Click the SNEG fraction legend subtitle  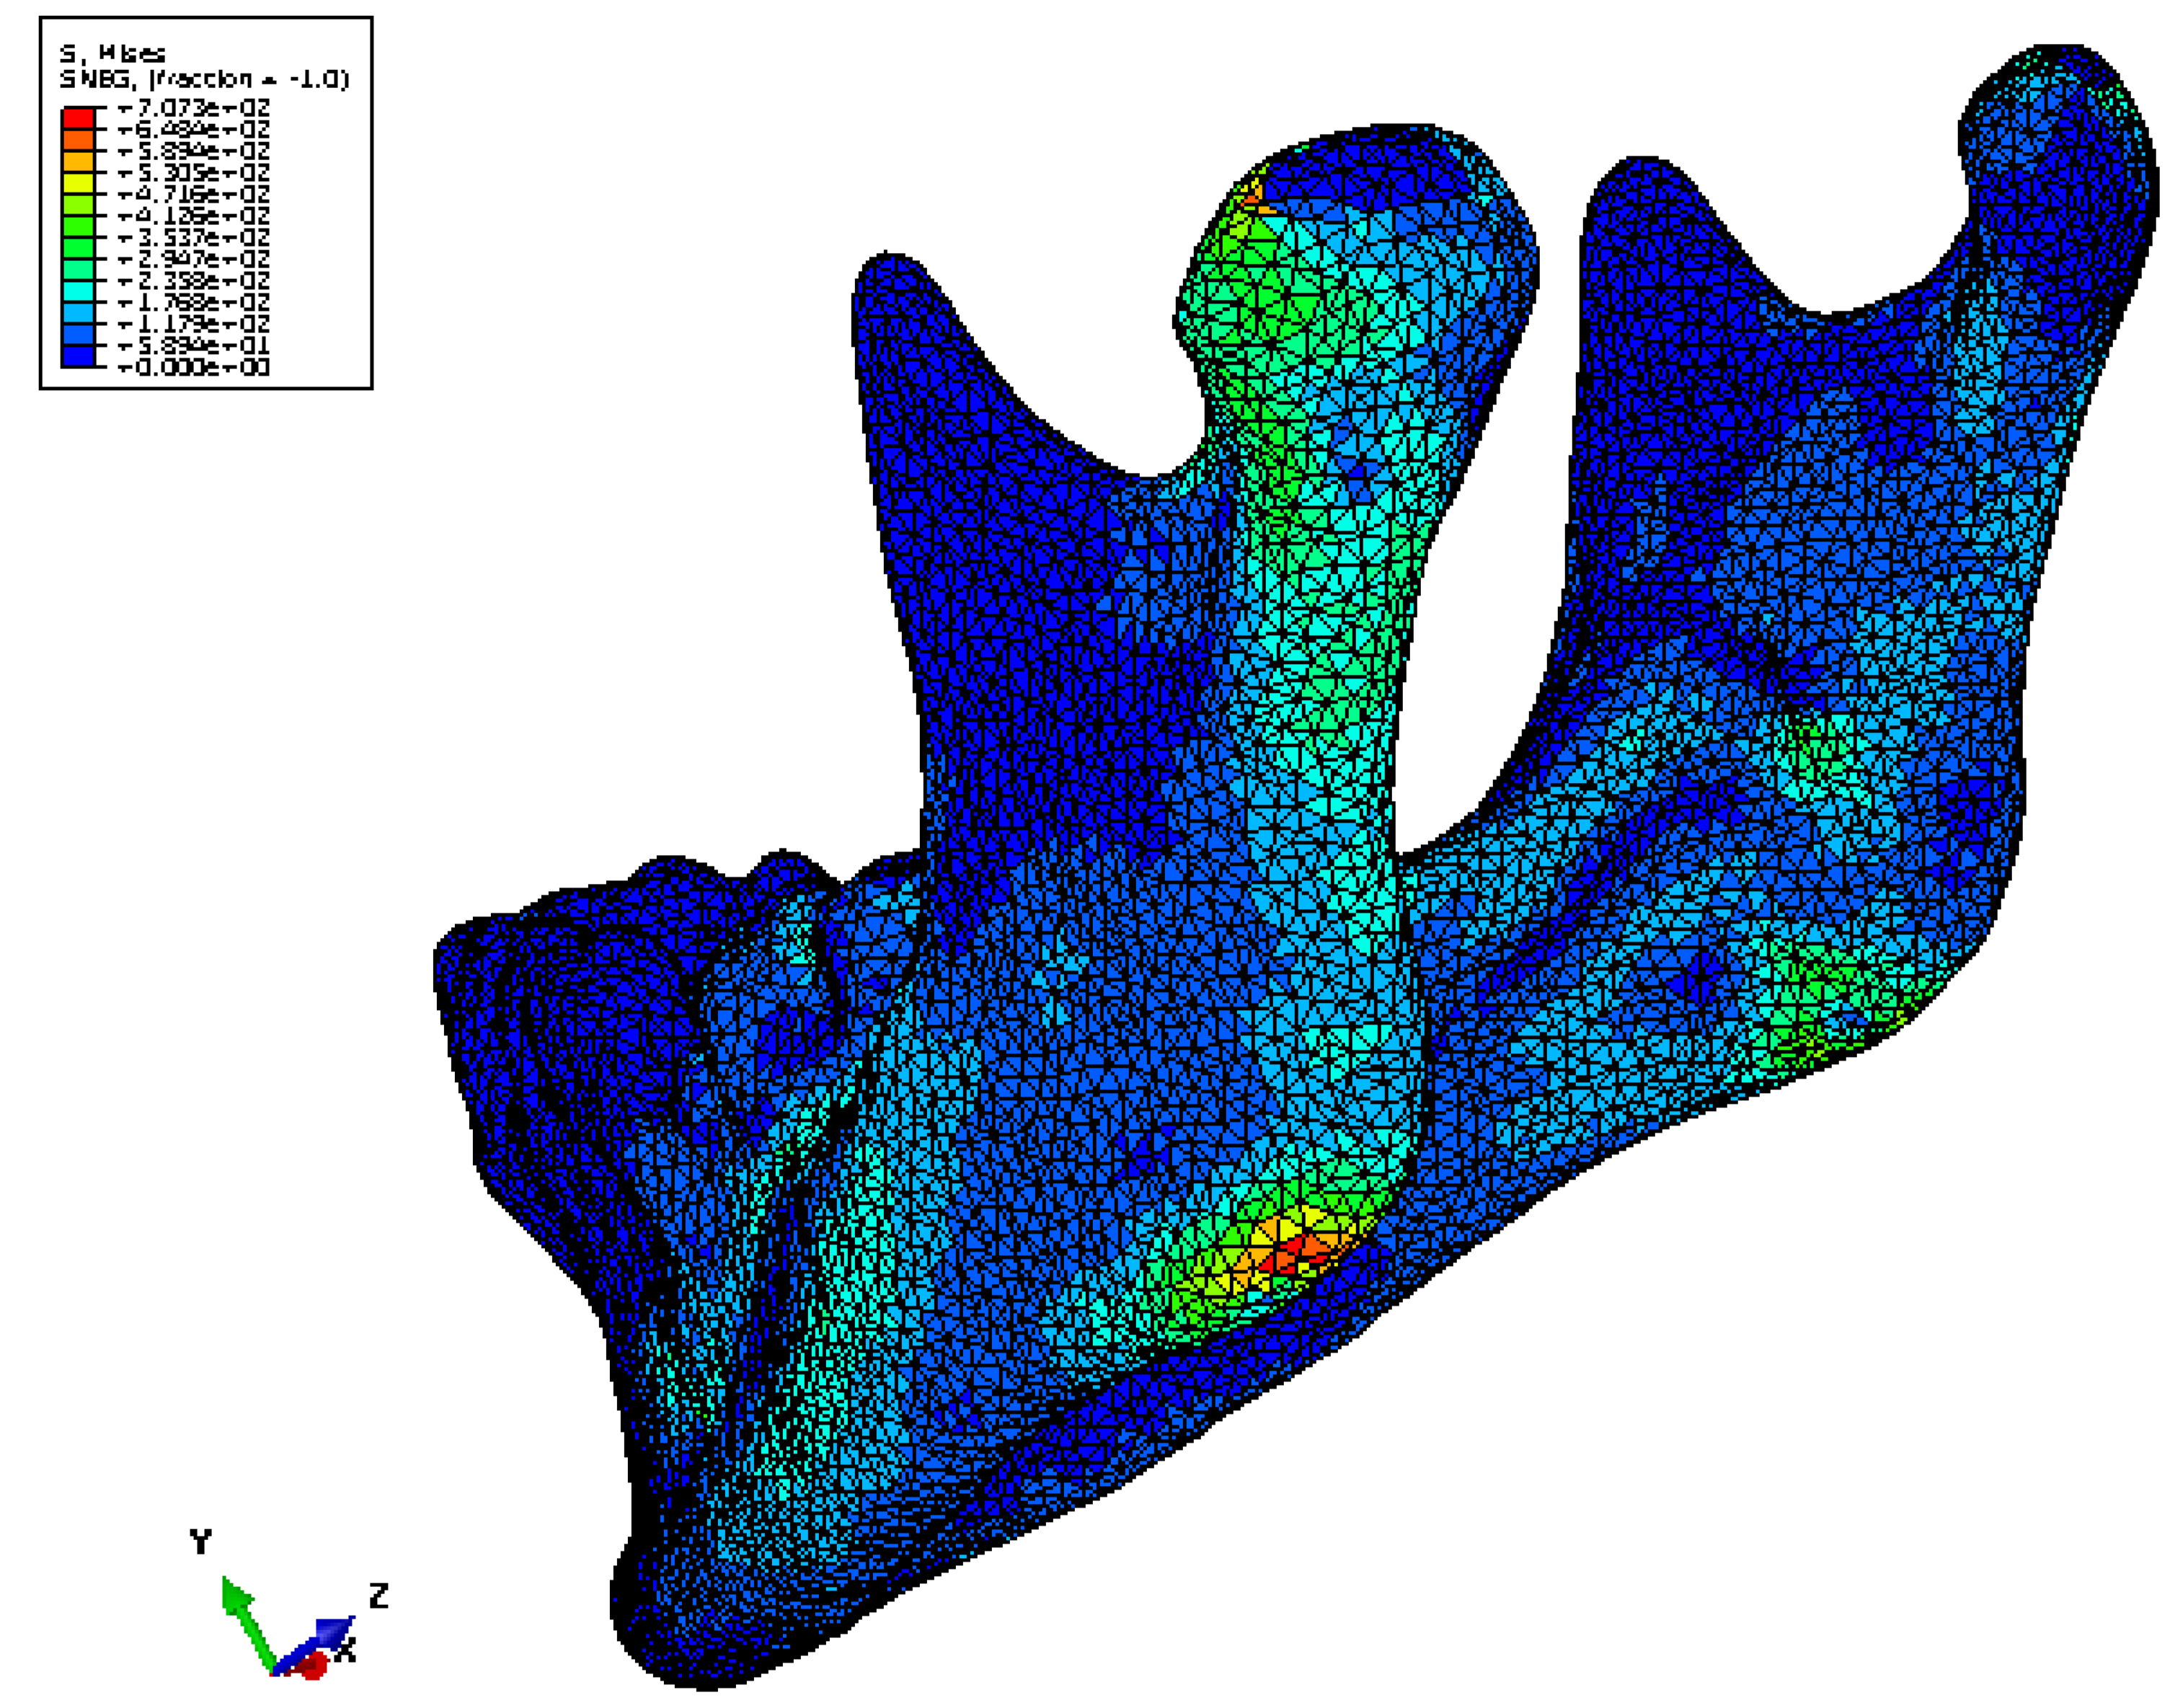[204, 79]
